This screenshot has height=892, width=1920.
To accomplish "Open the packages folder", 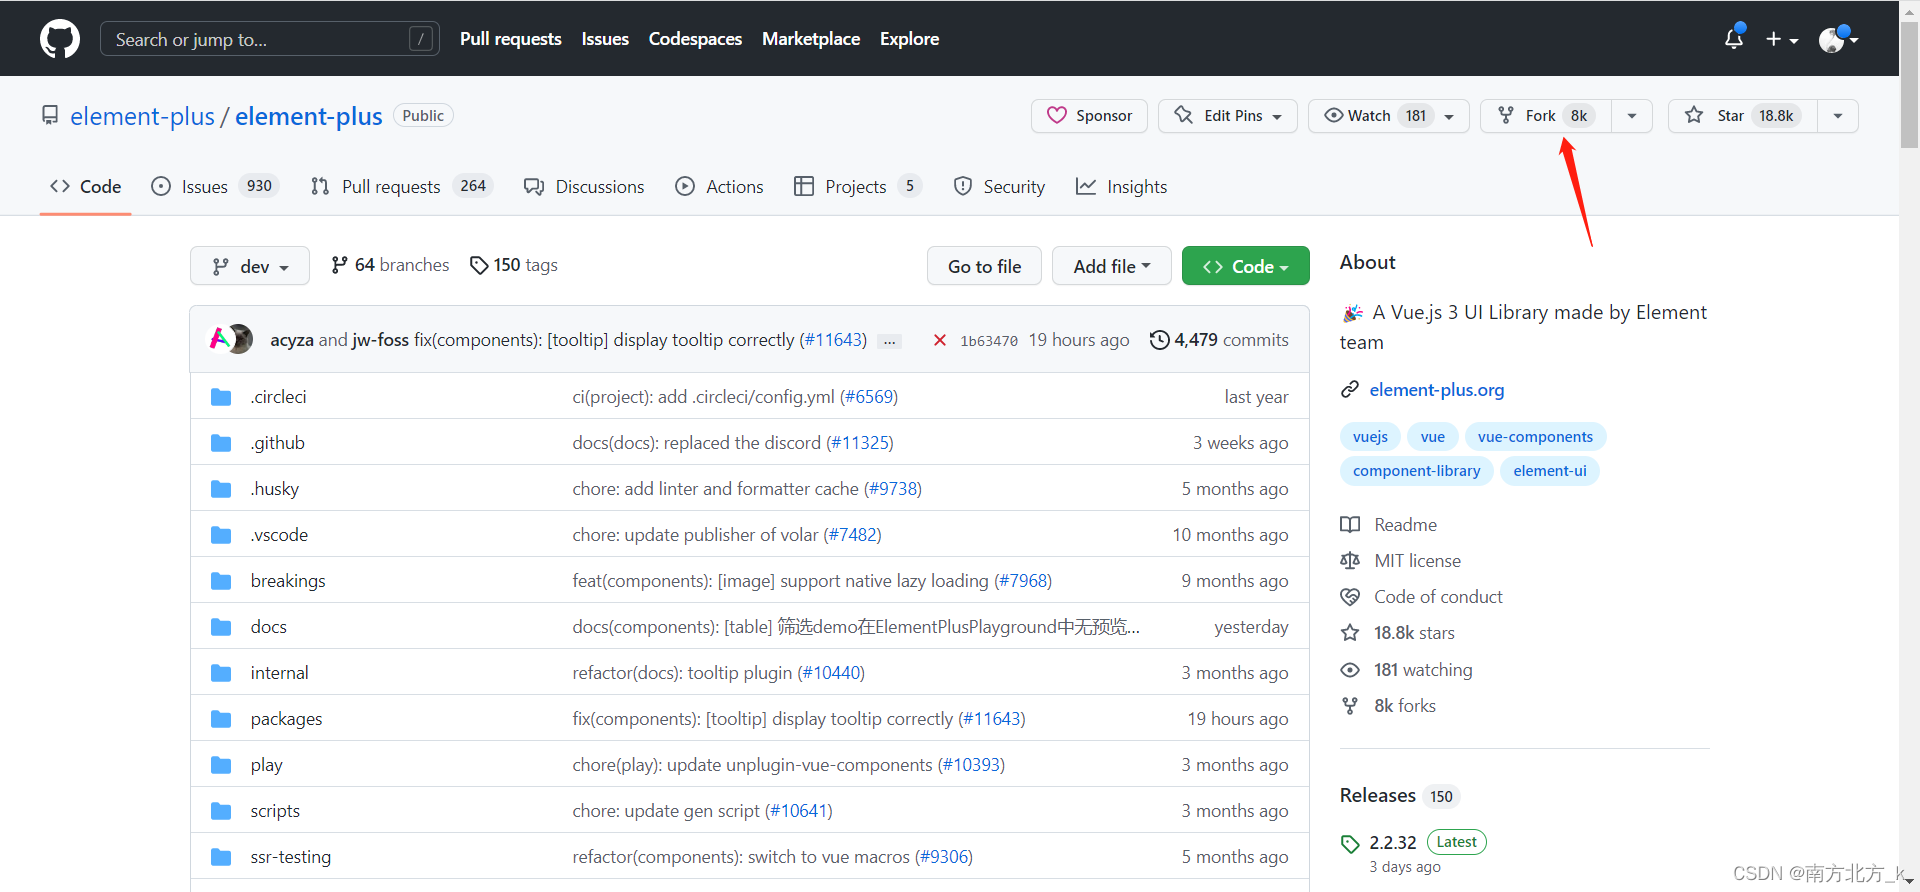I will tap(287, 719).
